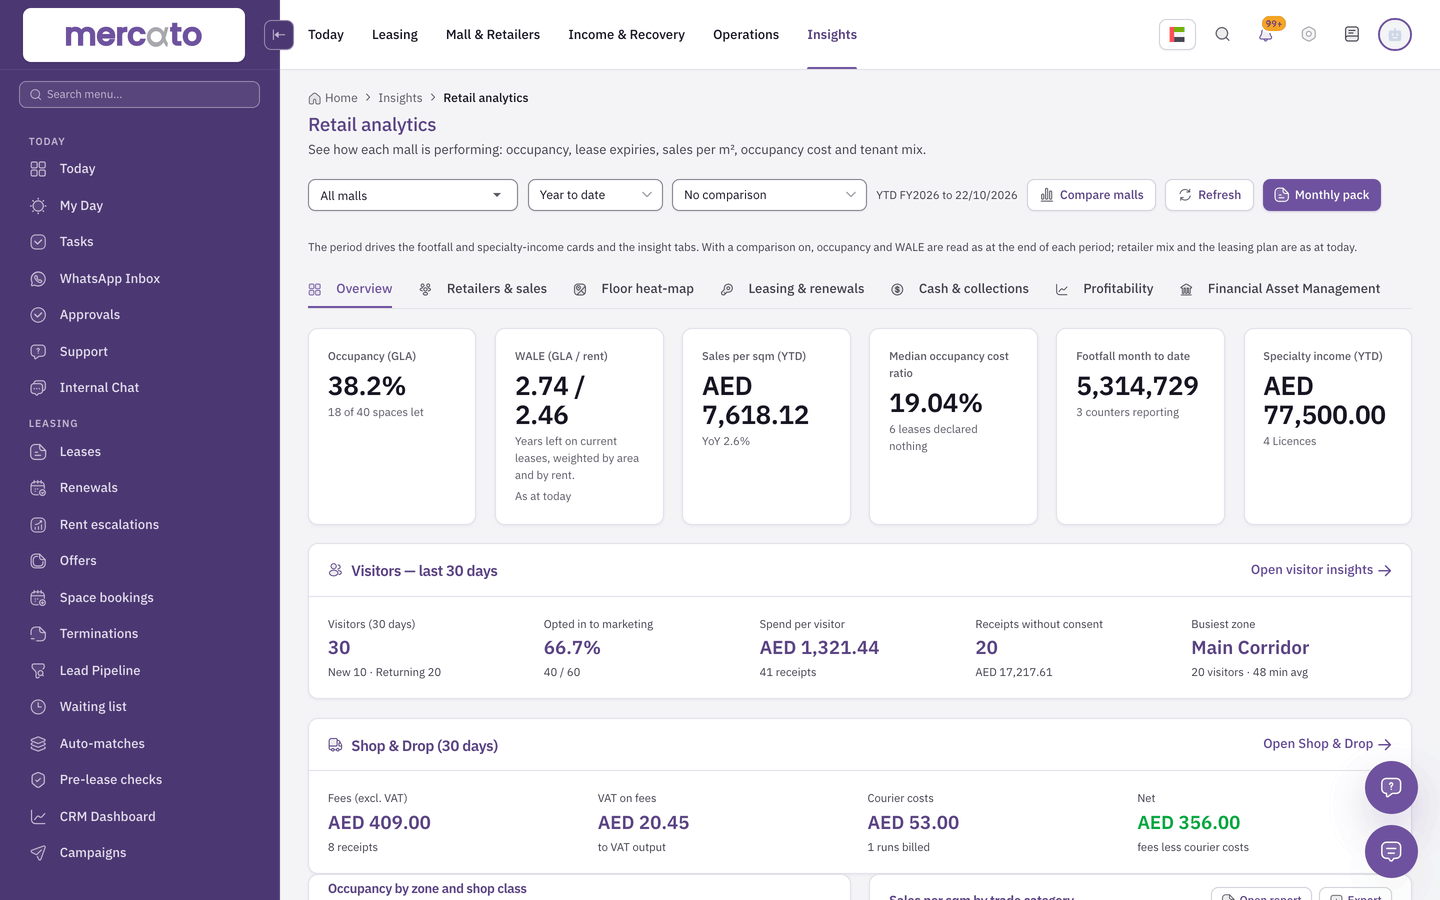Click the Refresh button
The width and height of the screenshot is (1440, 900).
1209,195
